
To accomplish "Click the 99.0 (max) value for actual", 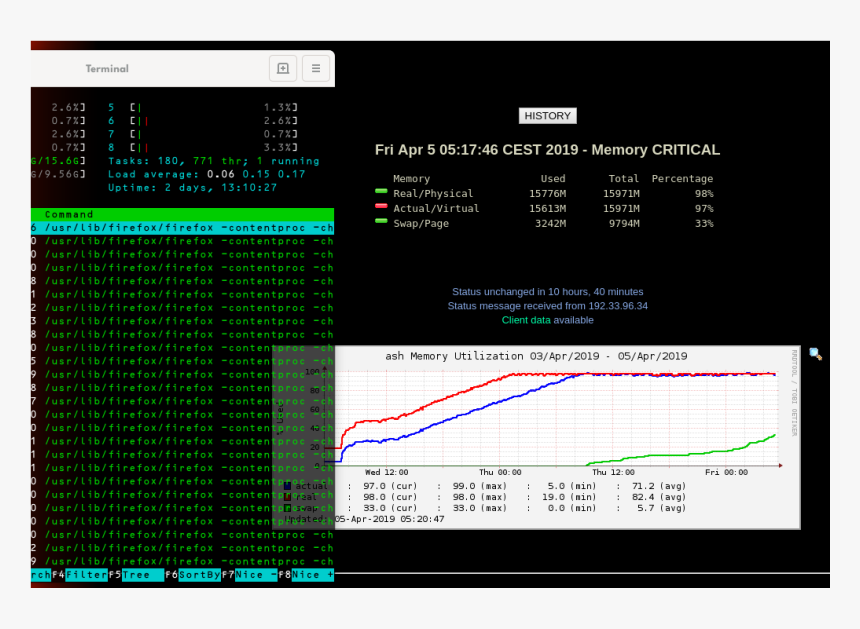I will coord(480,486).
